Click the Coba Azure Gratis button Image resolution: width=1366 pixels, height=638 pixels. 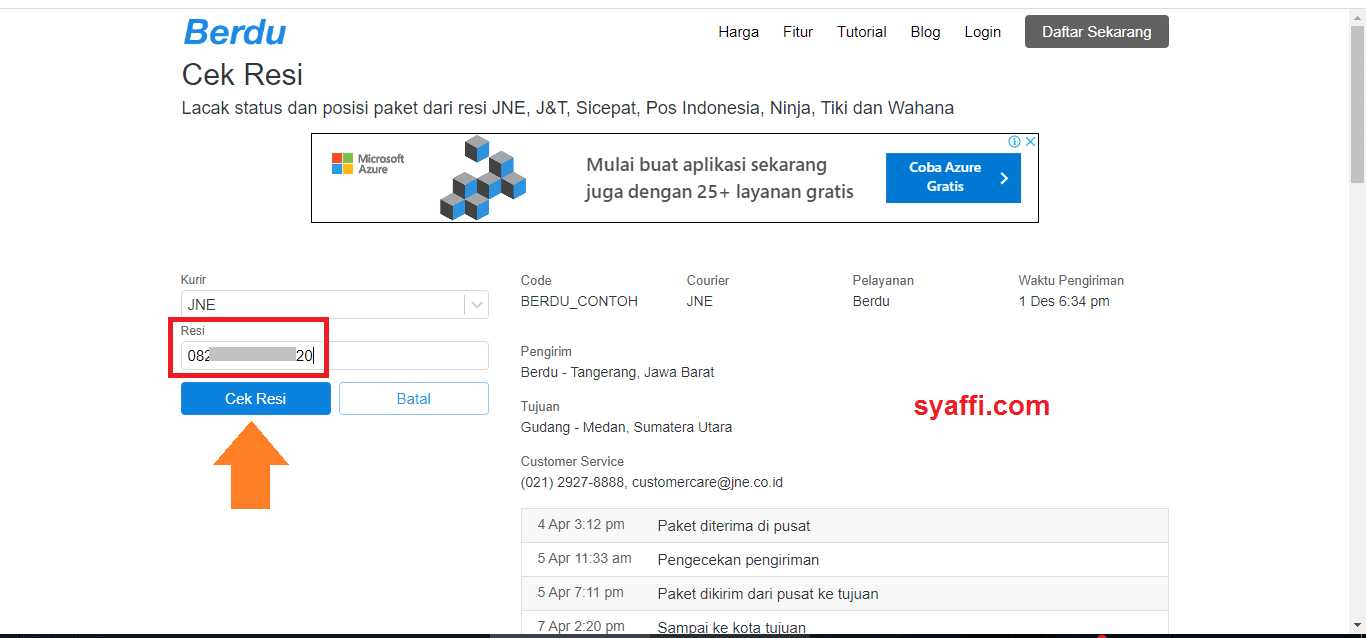953,178
